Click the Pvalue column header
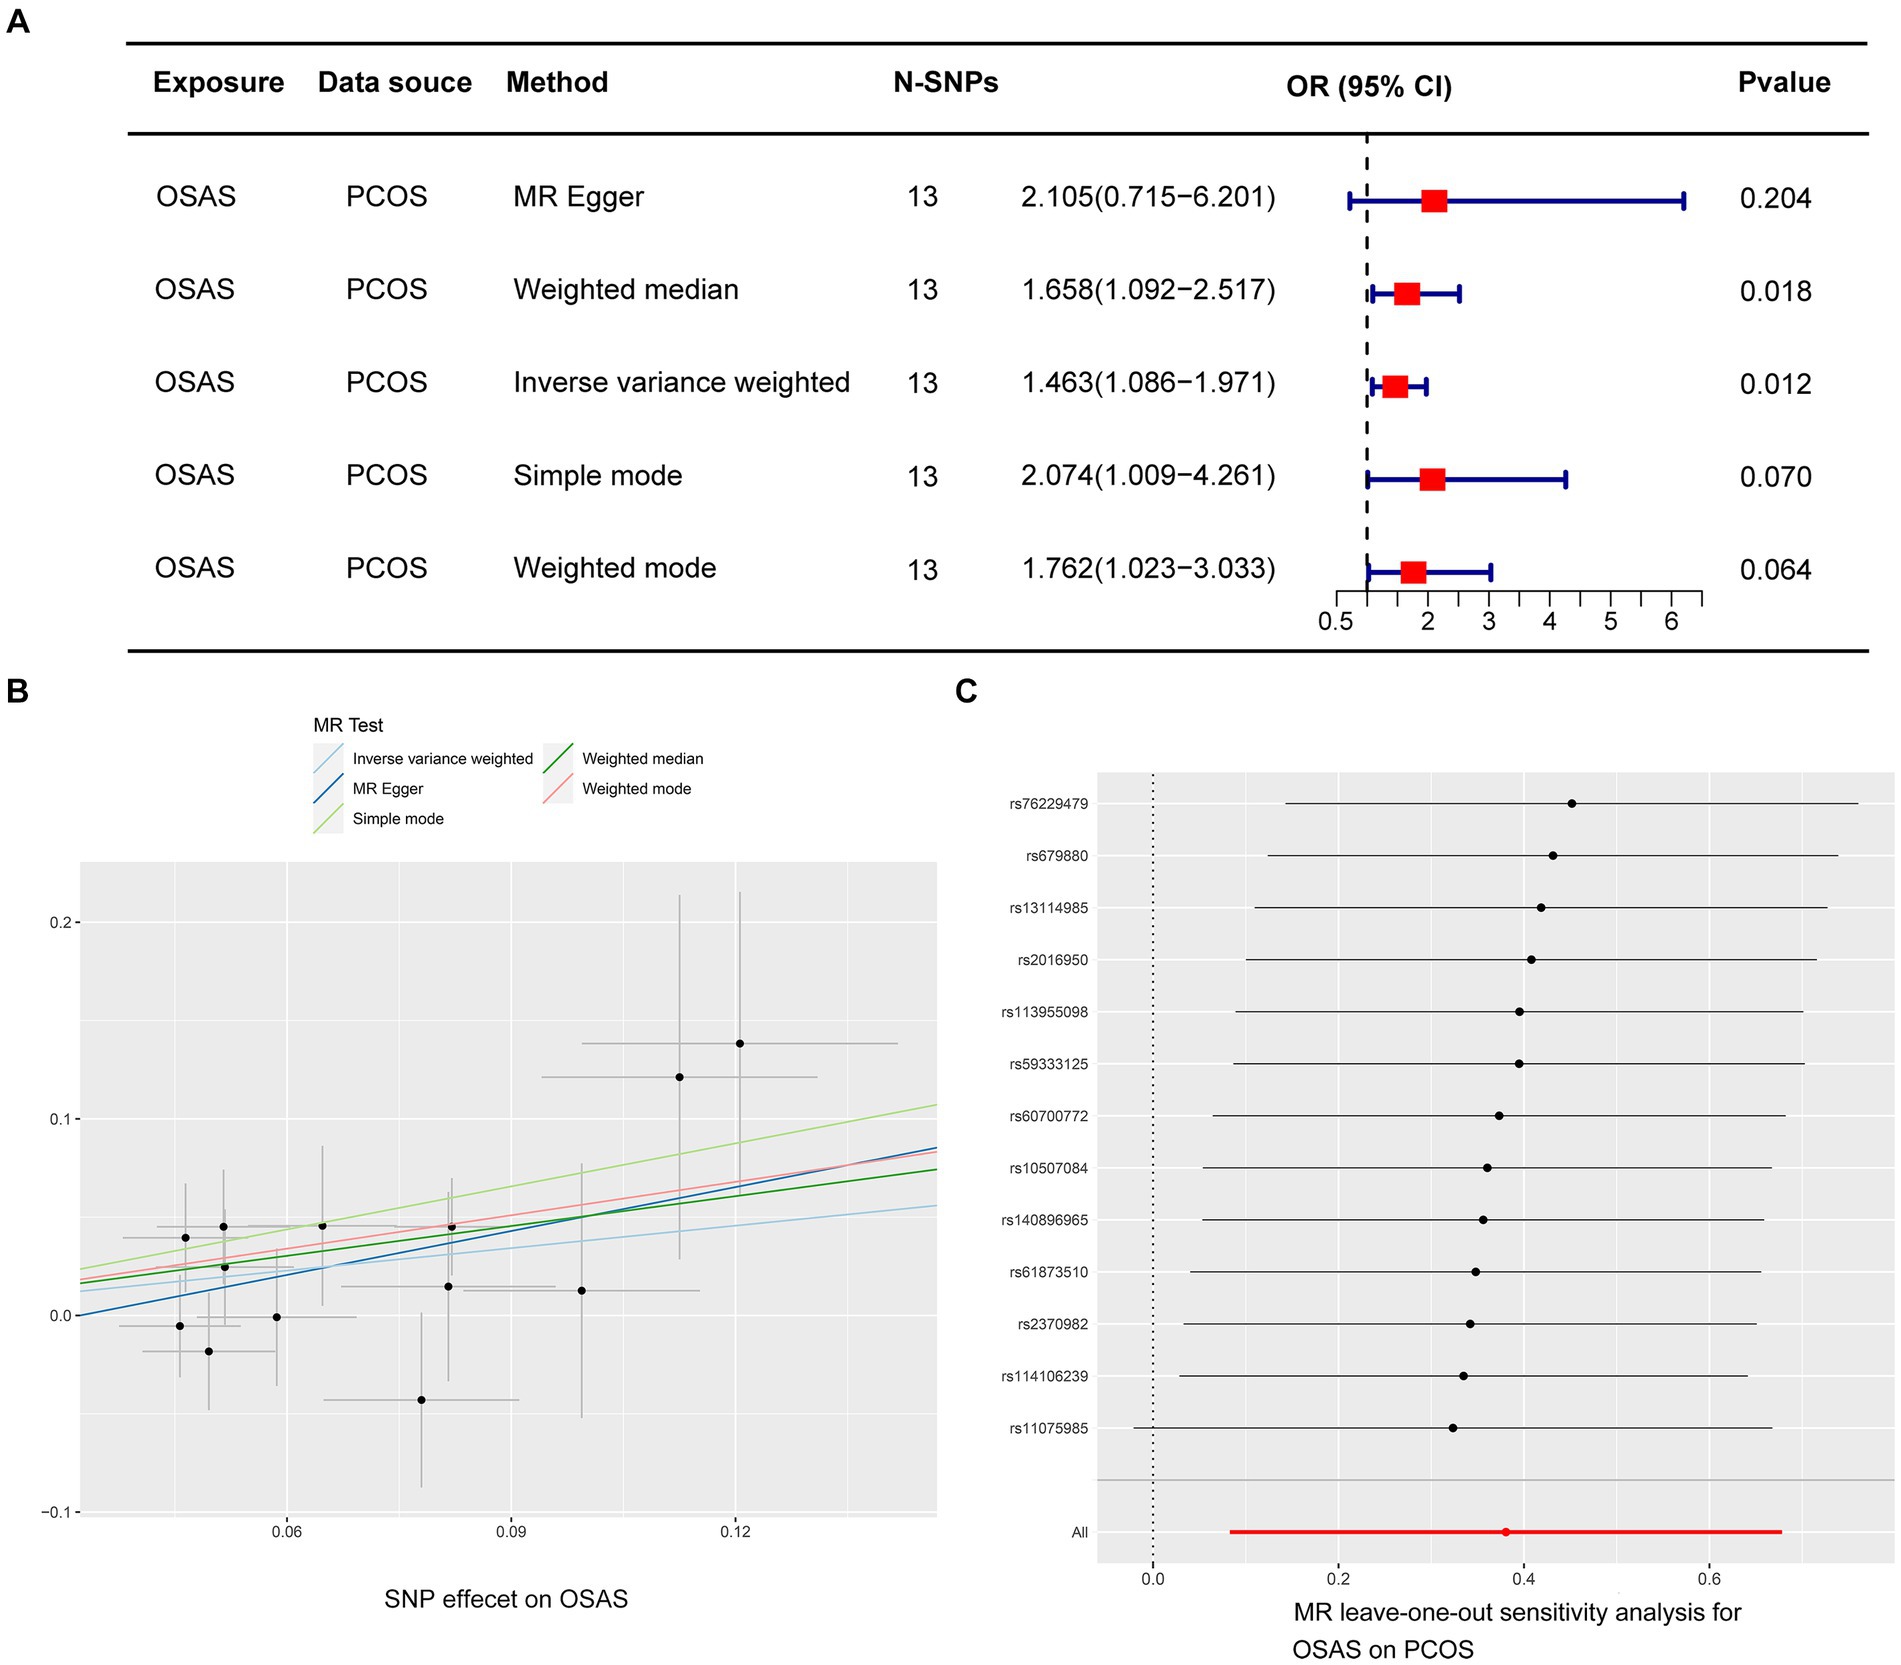This screenshot has height=1665, width=1901. coord(1784,82)
